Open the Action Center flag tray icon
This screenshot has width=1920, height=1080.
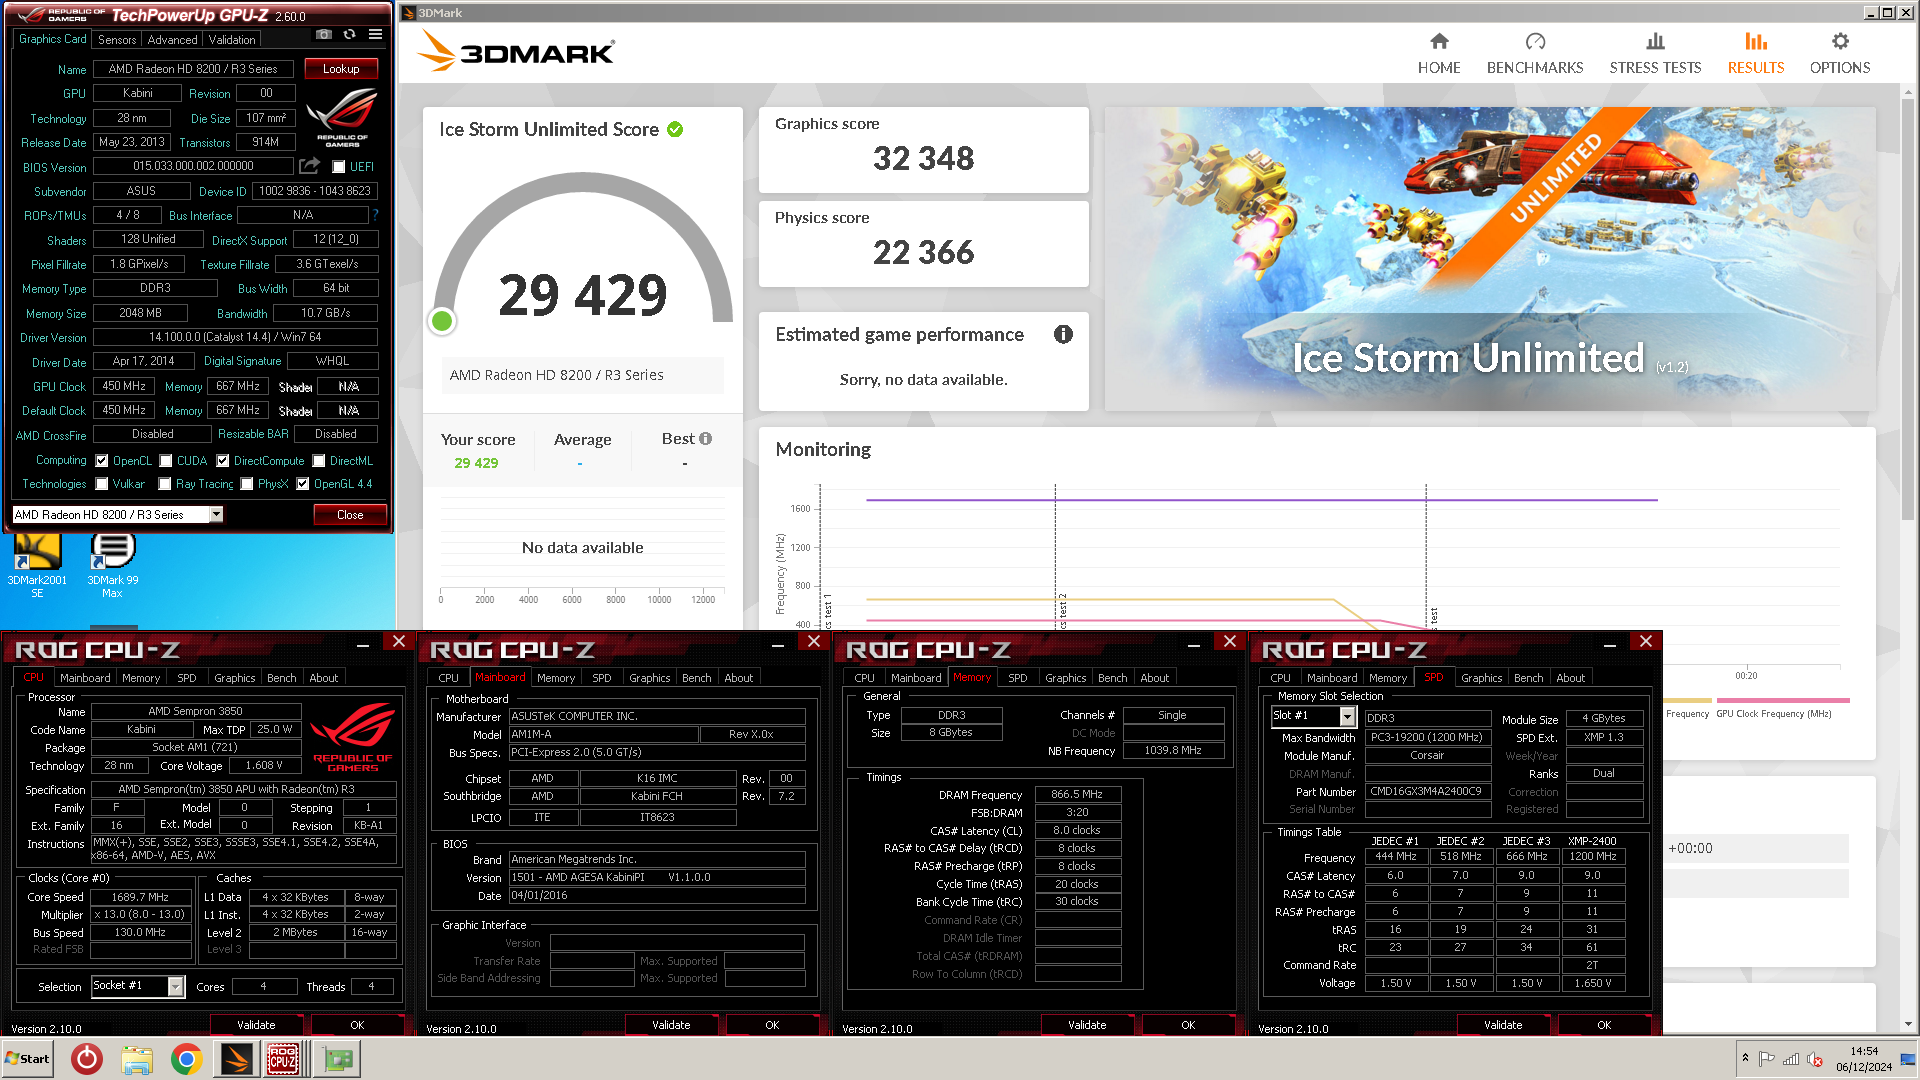(1767, 1059)
